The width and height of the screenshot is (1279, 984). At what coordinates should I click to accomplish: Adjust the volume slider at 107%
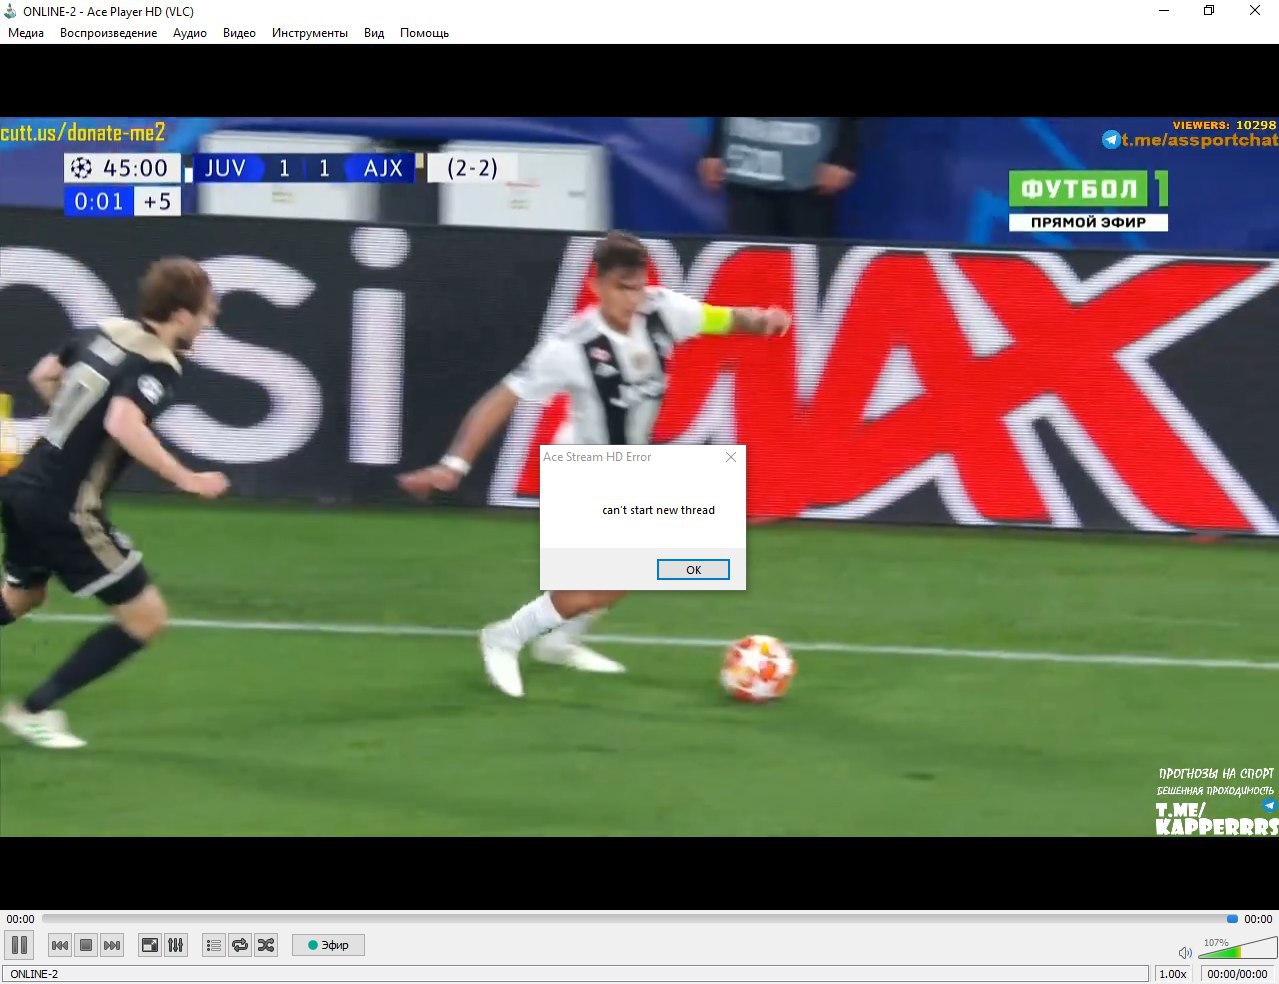pos(1237,946)
